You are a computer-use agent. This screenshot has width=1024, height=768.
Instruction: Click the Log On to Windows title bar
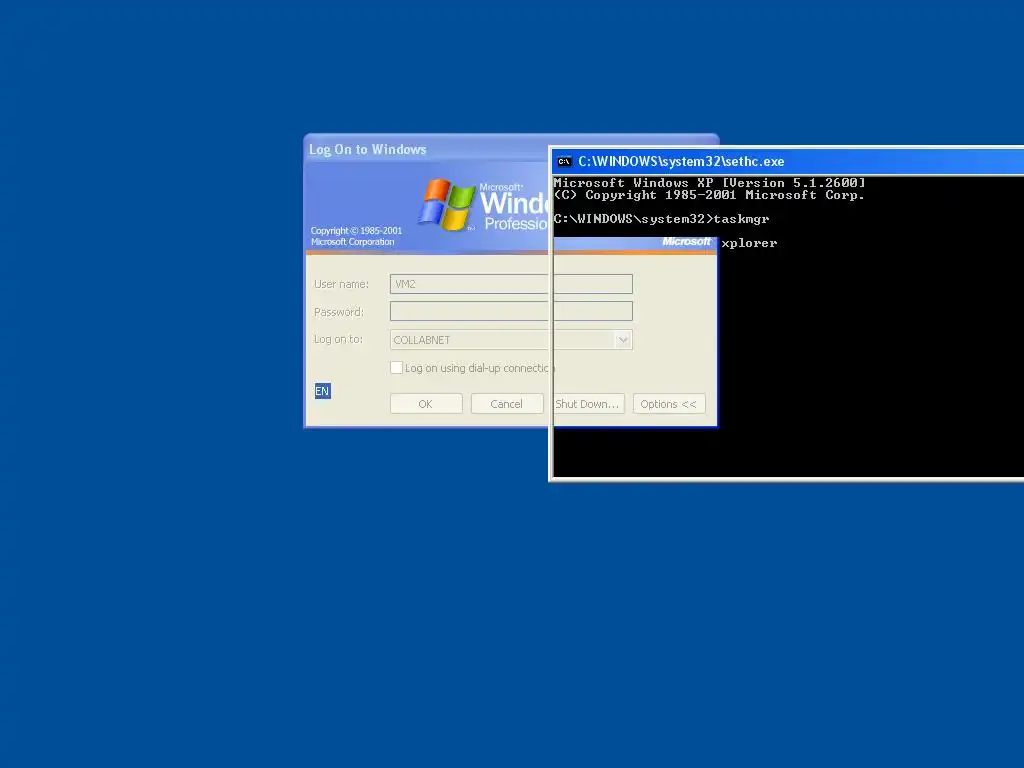tap(428, 150)
